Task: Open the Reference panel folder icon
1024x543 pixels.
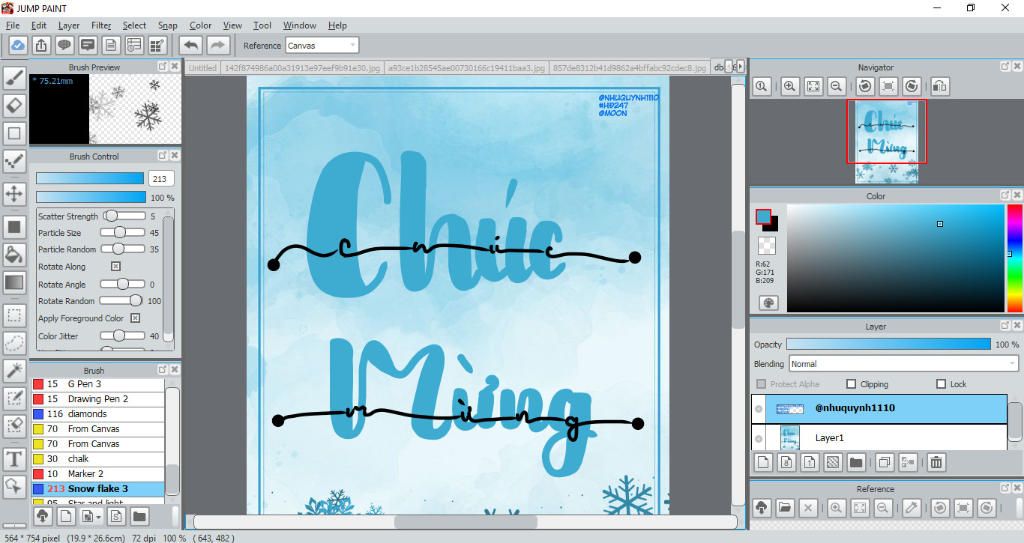Action: coord(784,507)
